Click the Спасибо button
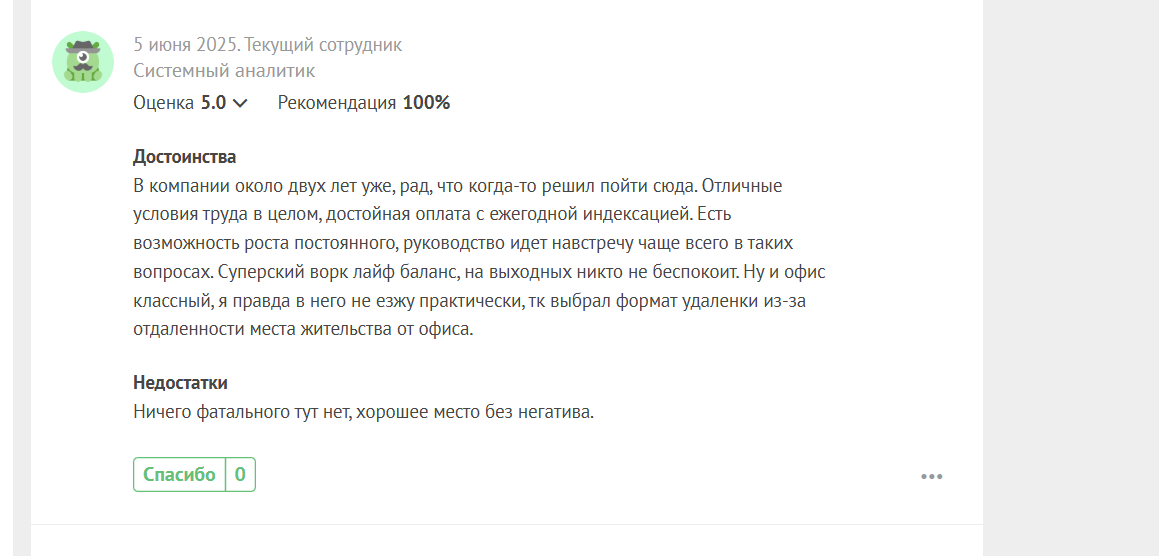1159x556 pixels. click(180, 475)
